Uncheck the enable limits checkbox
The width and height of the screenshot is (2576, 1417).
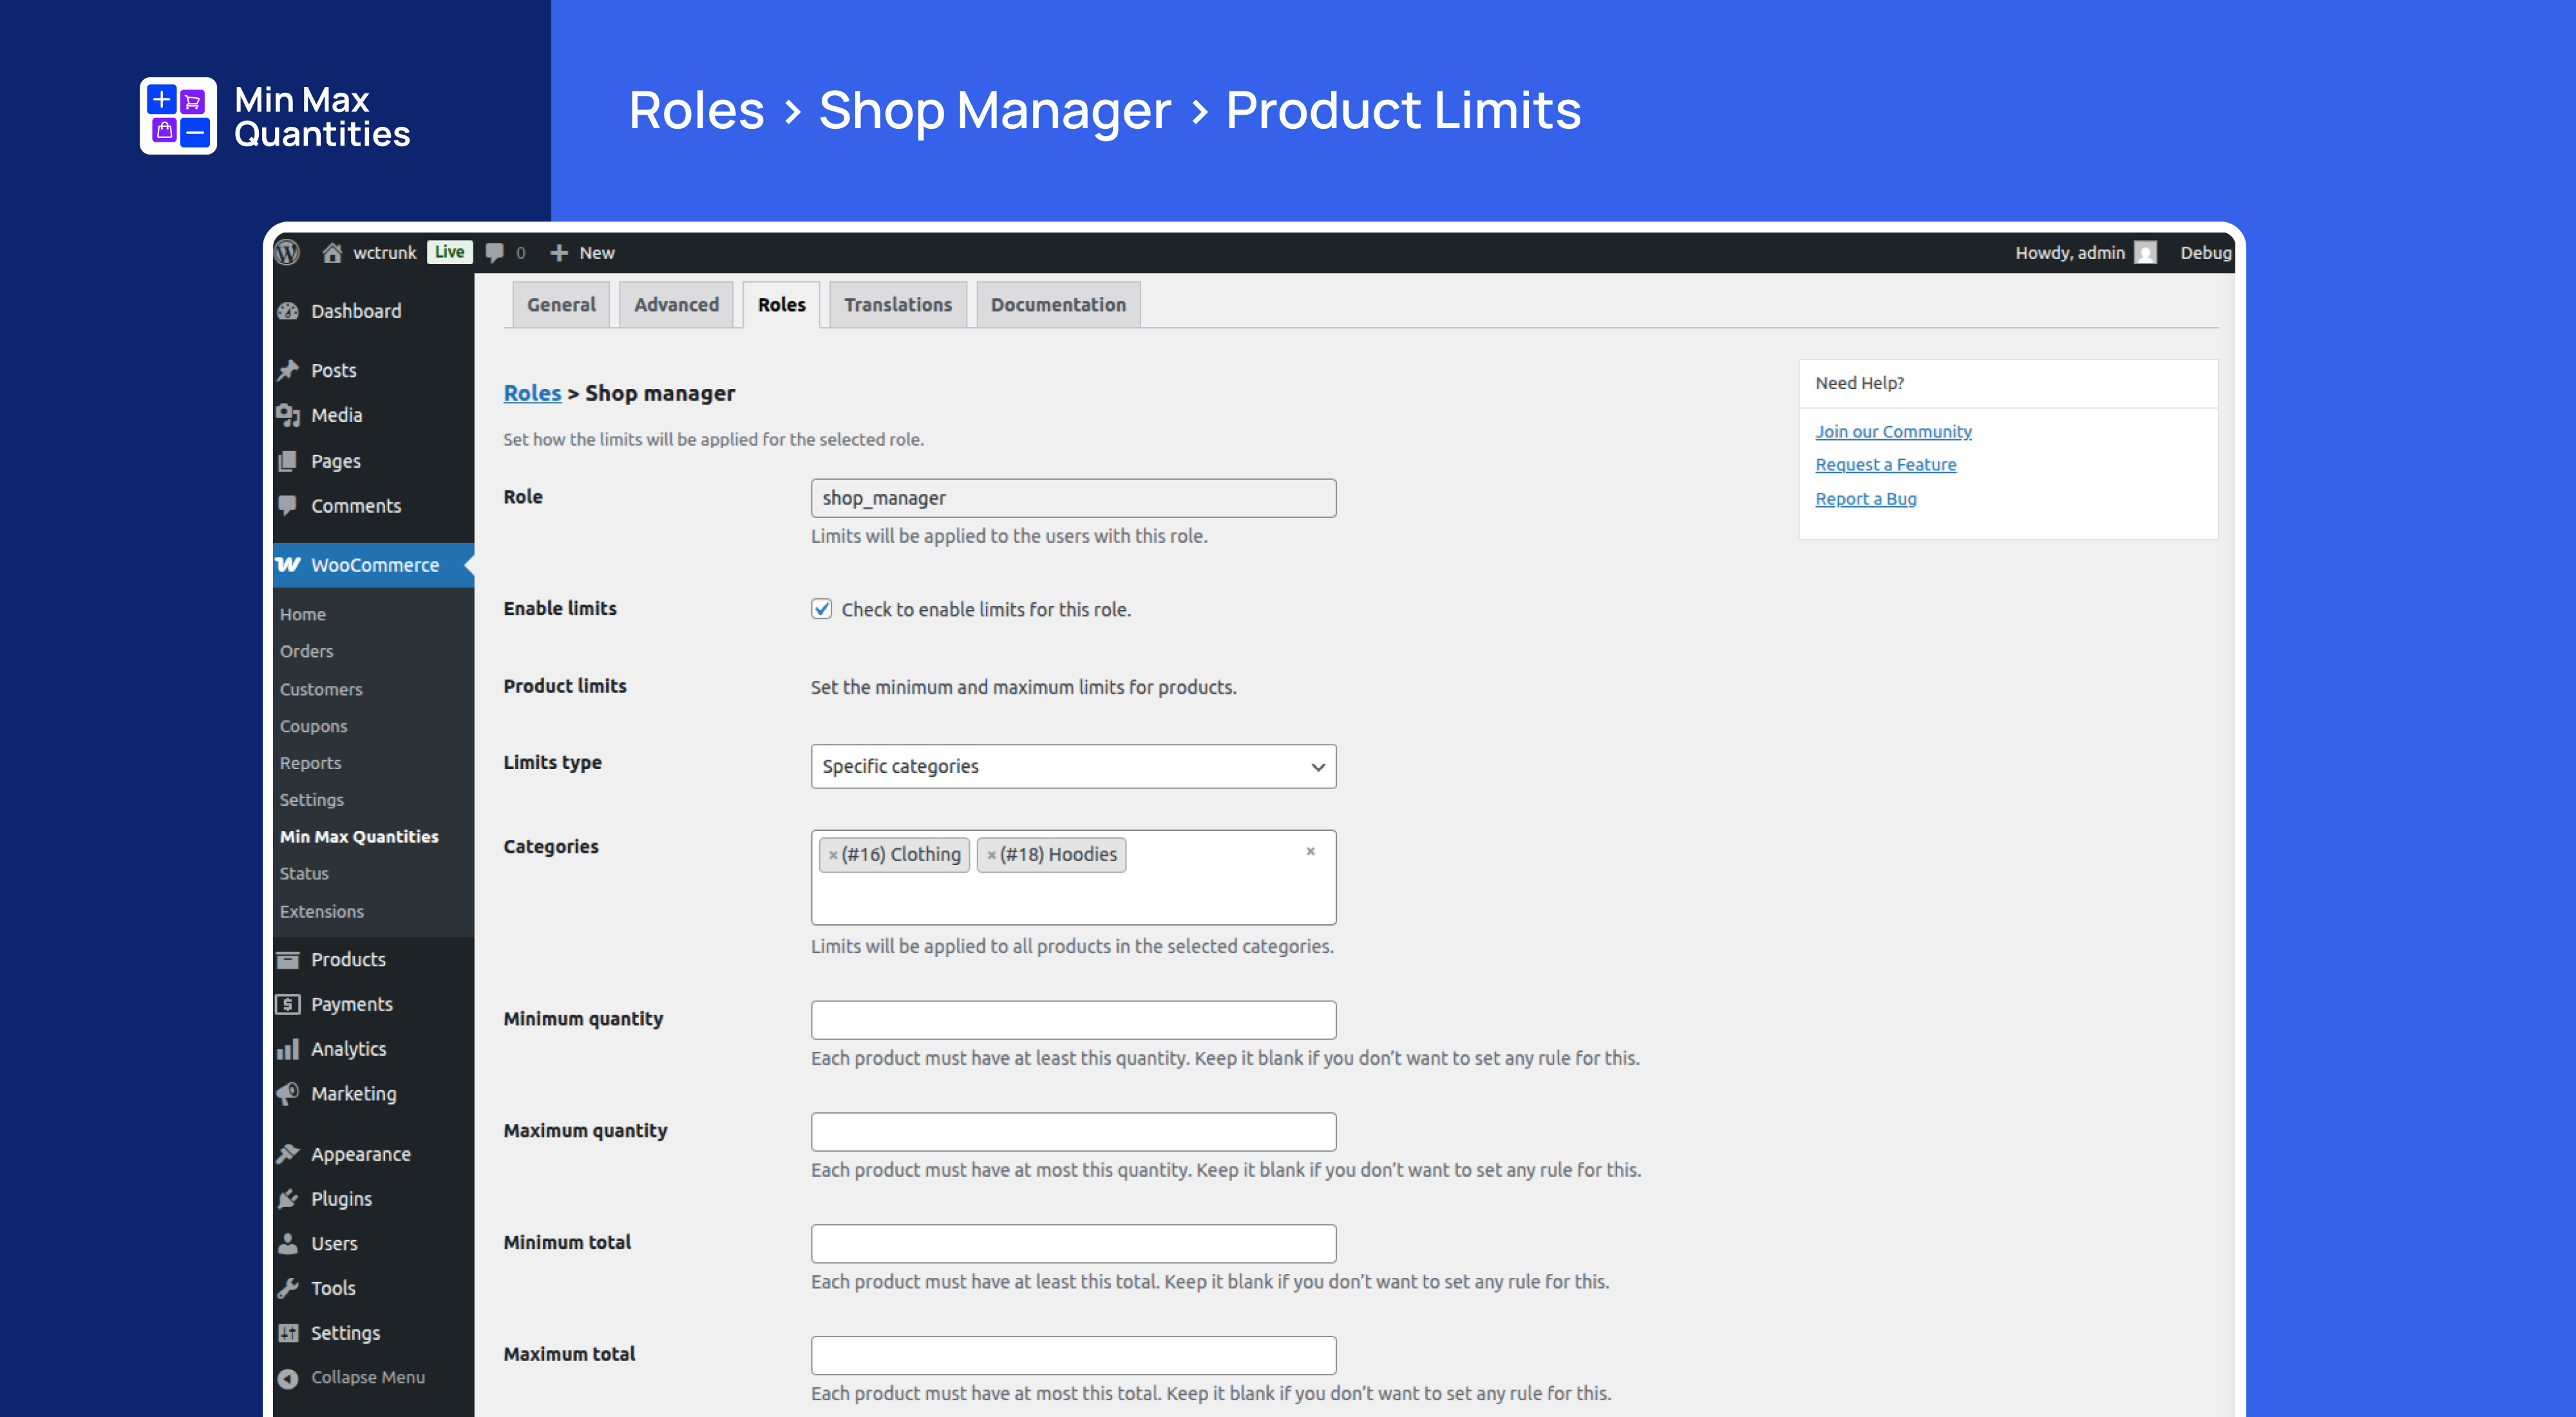(x=821, y=608)
